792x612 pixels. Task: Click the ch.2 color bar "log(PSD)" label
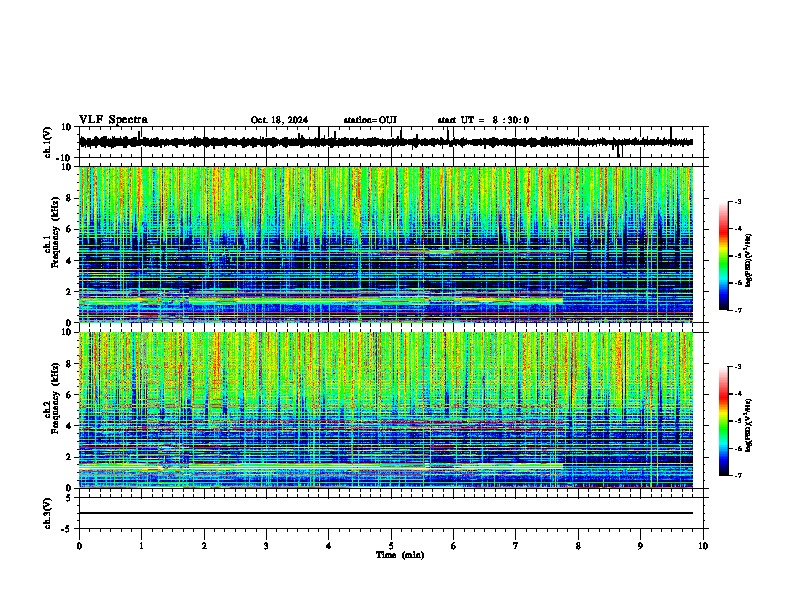pos(749,425)
